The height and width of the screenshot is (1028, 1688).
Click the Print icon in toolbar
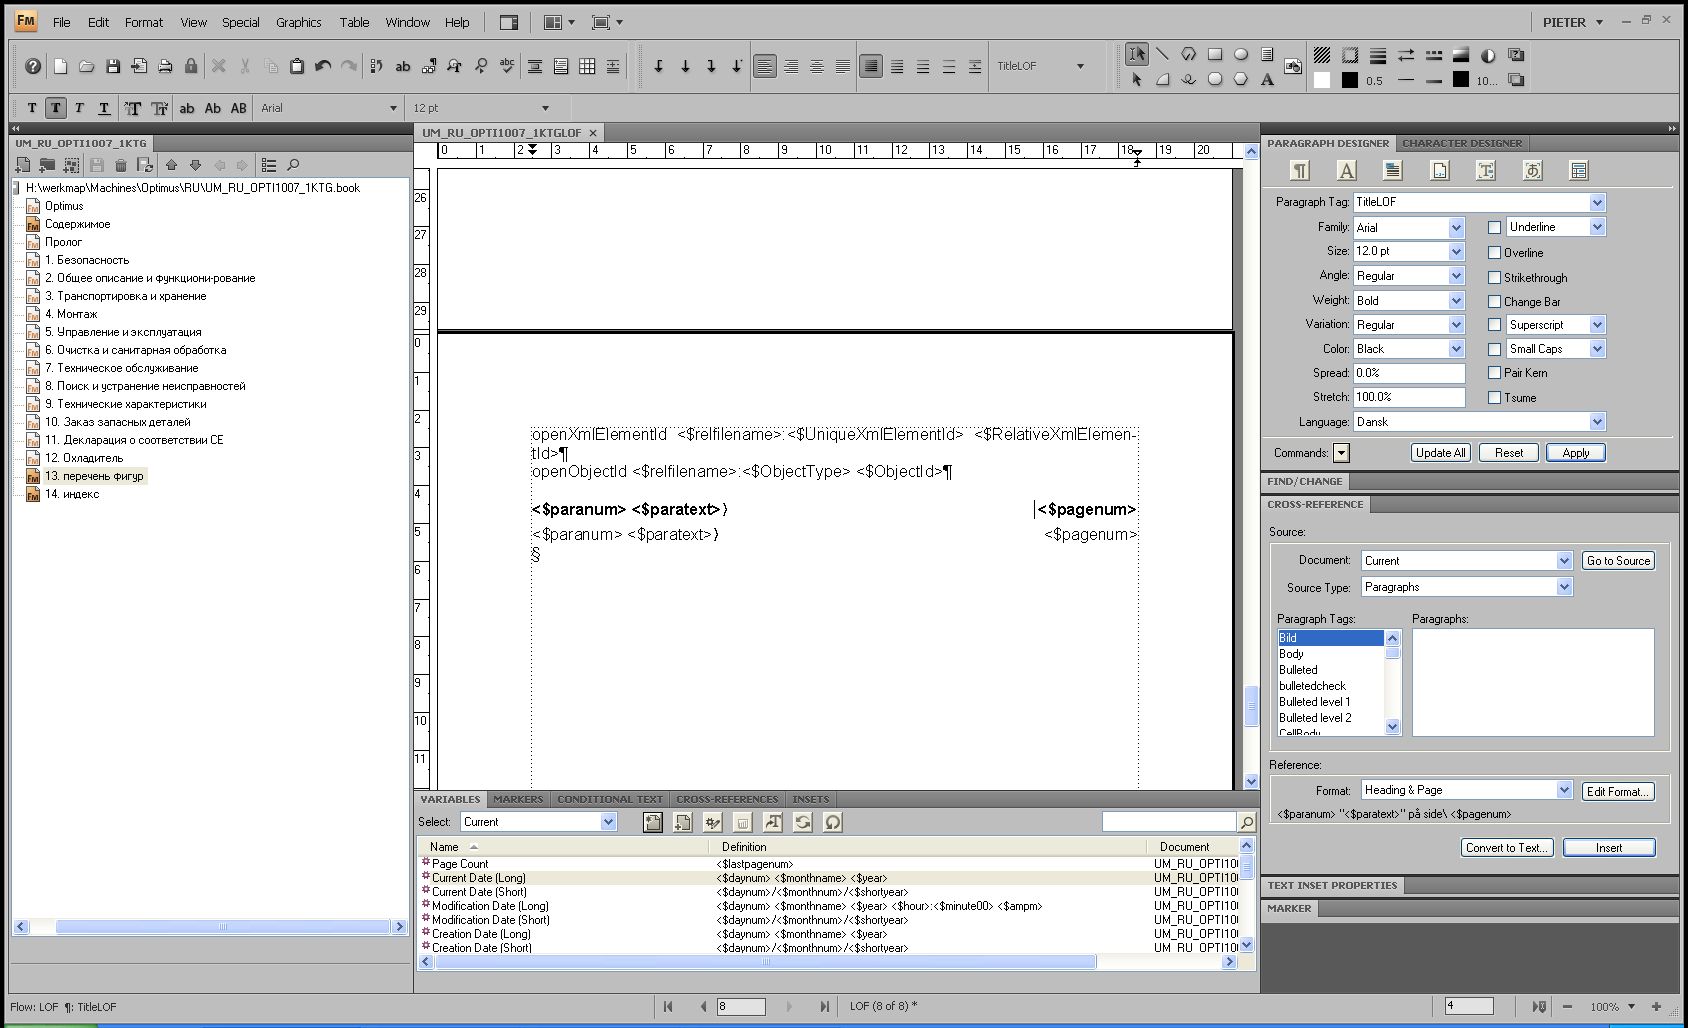(x=165, y=66)
